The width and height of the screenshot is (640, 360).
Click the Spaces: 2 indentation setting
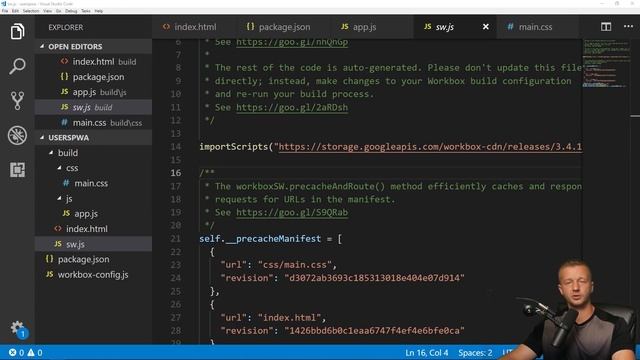pos(475,352)
